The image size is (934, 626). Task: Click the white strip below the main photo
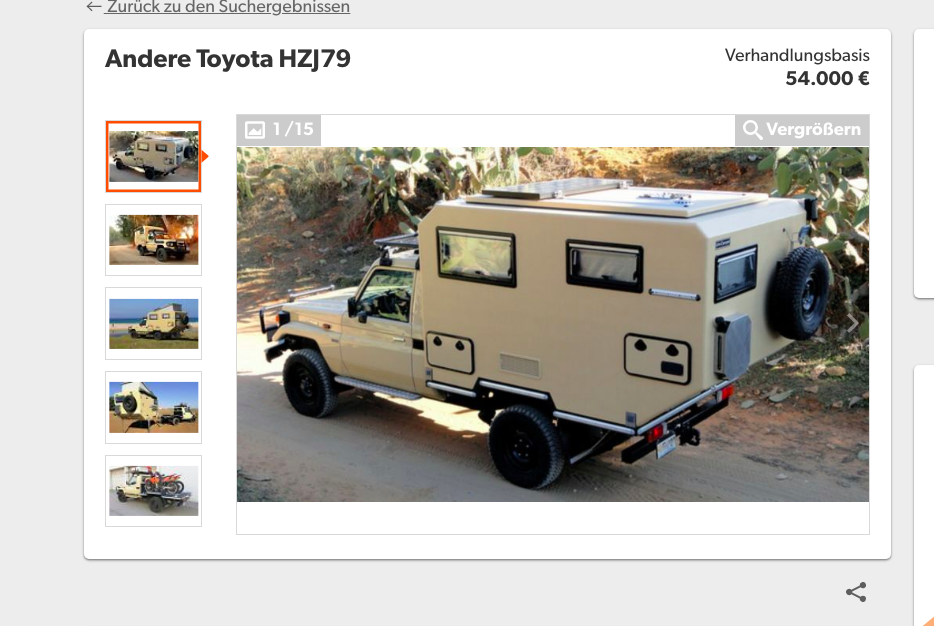click(x=553, y=518)
